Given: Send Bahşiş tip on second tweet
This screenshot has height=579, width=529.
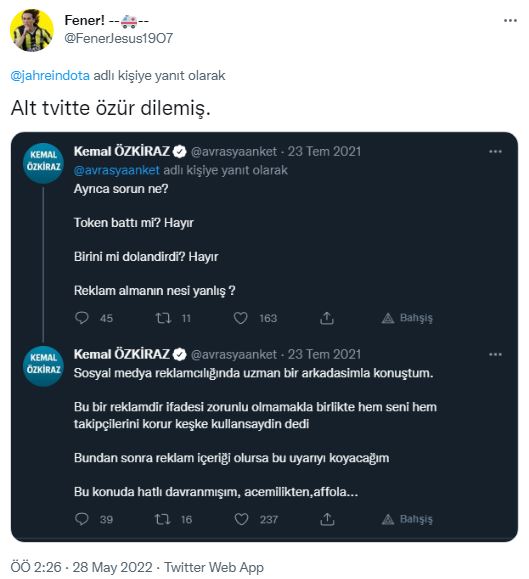Looking at the screenshot, I should click(x=407, y=519).
